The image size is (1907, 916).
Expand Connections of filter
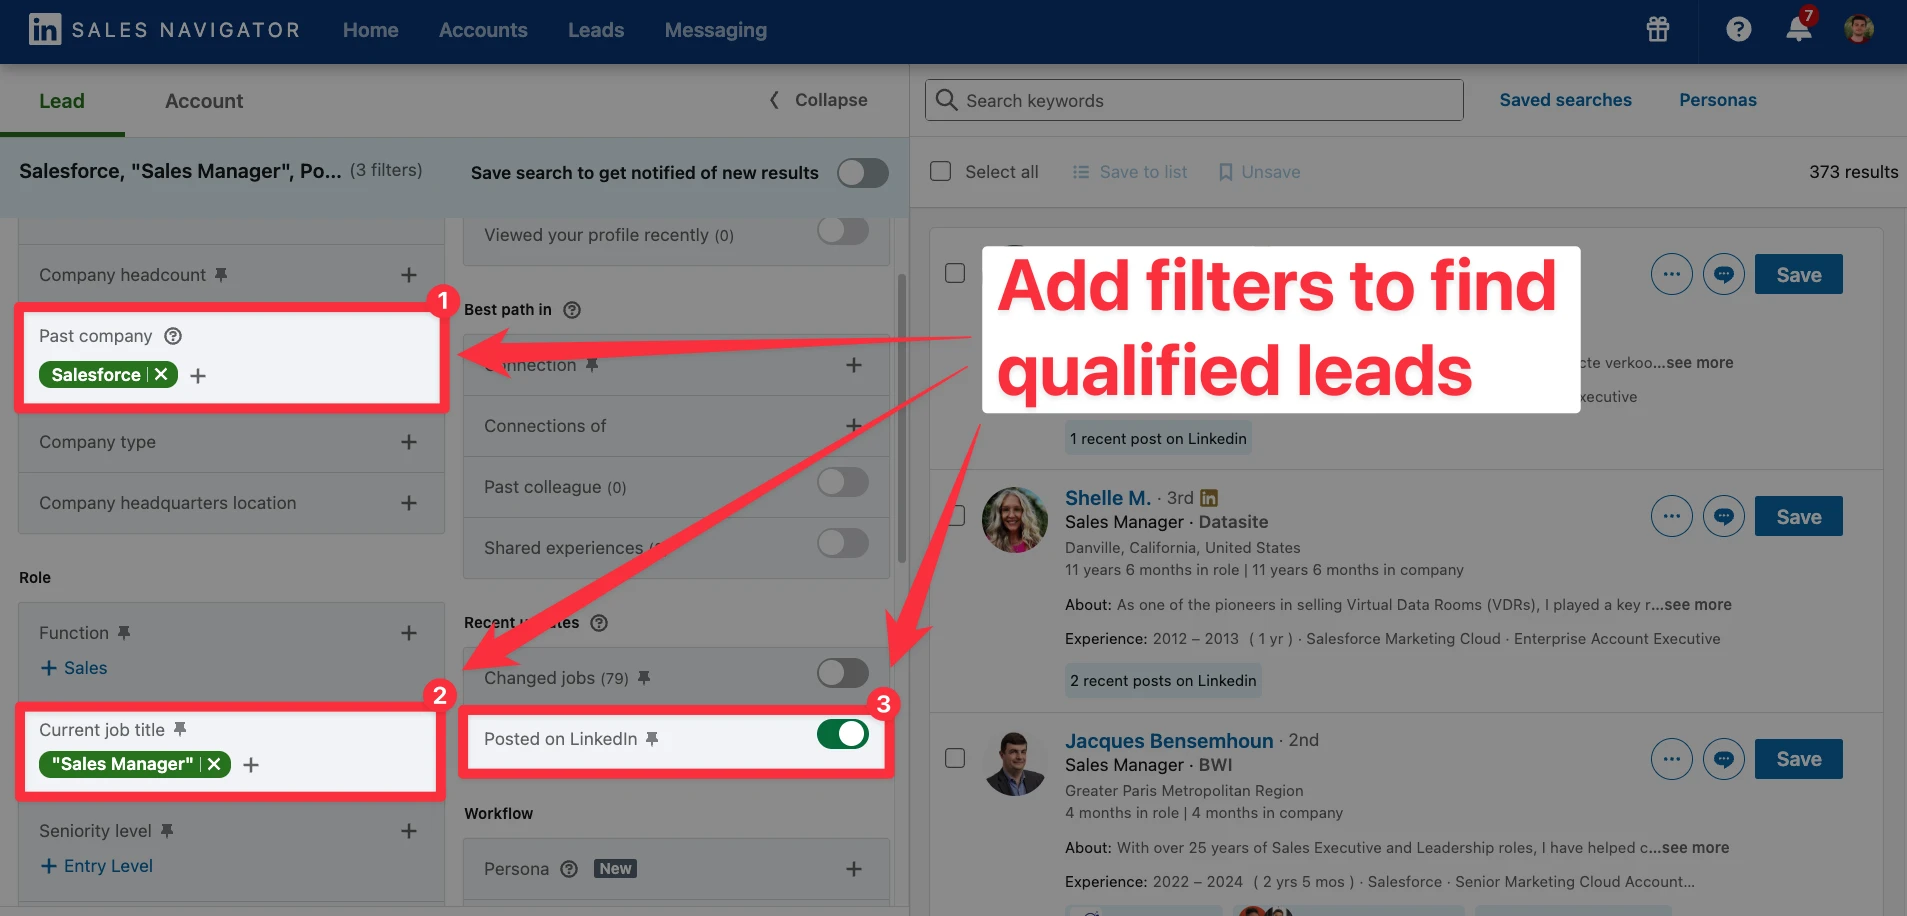click(x=854, y=426)
